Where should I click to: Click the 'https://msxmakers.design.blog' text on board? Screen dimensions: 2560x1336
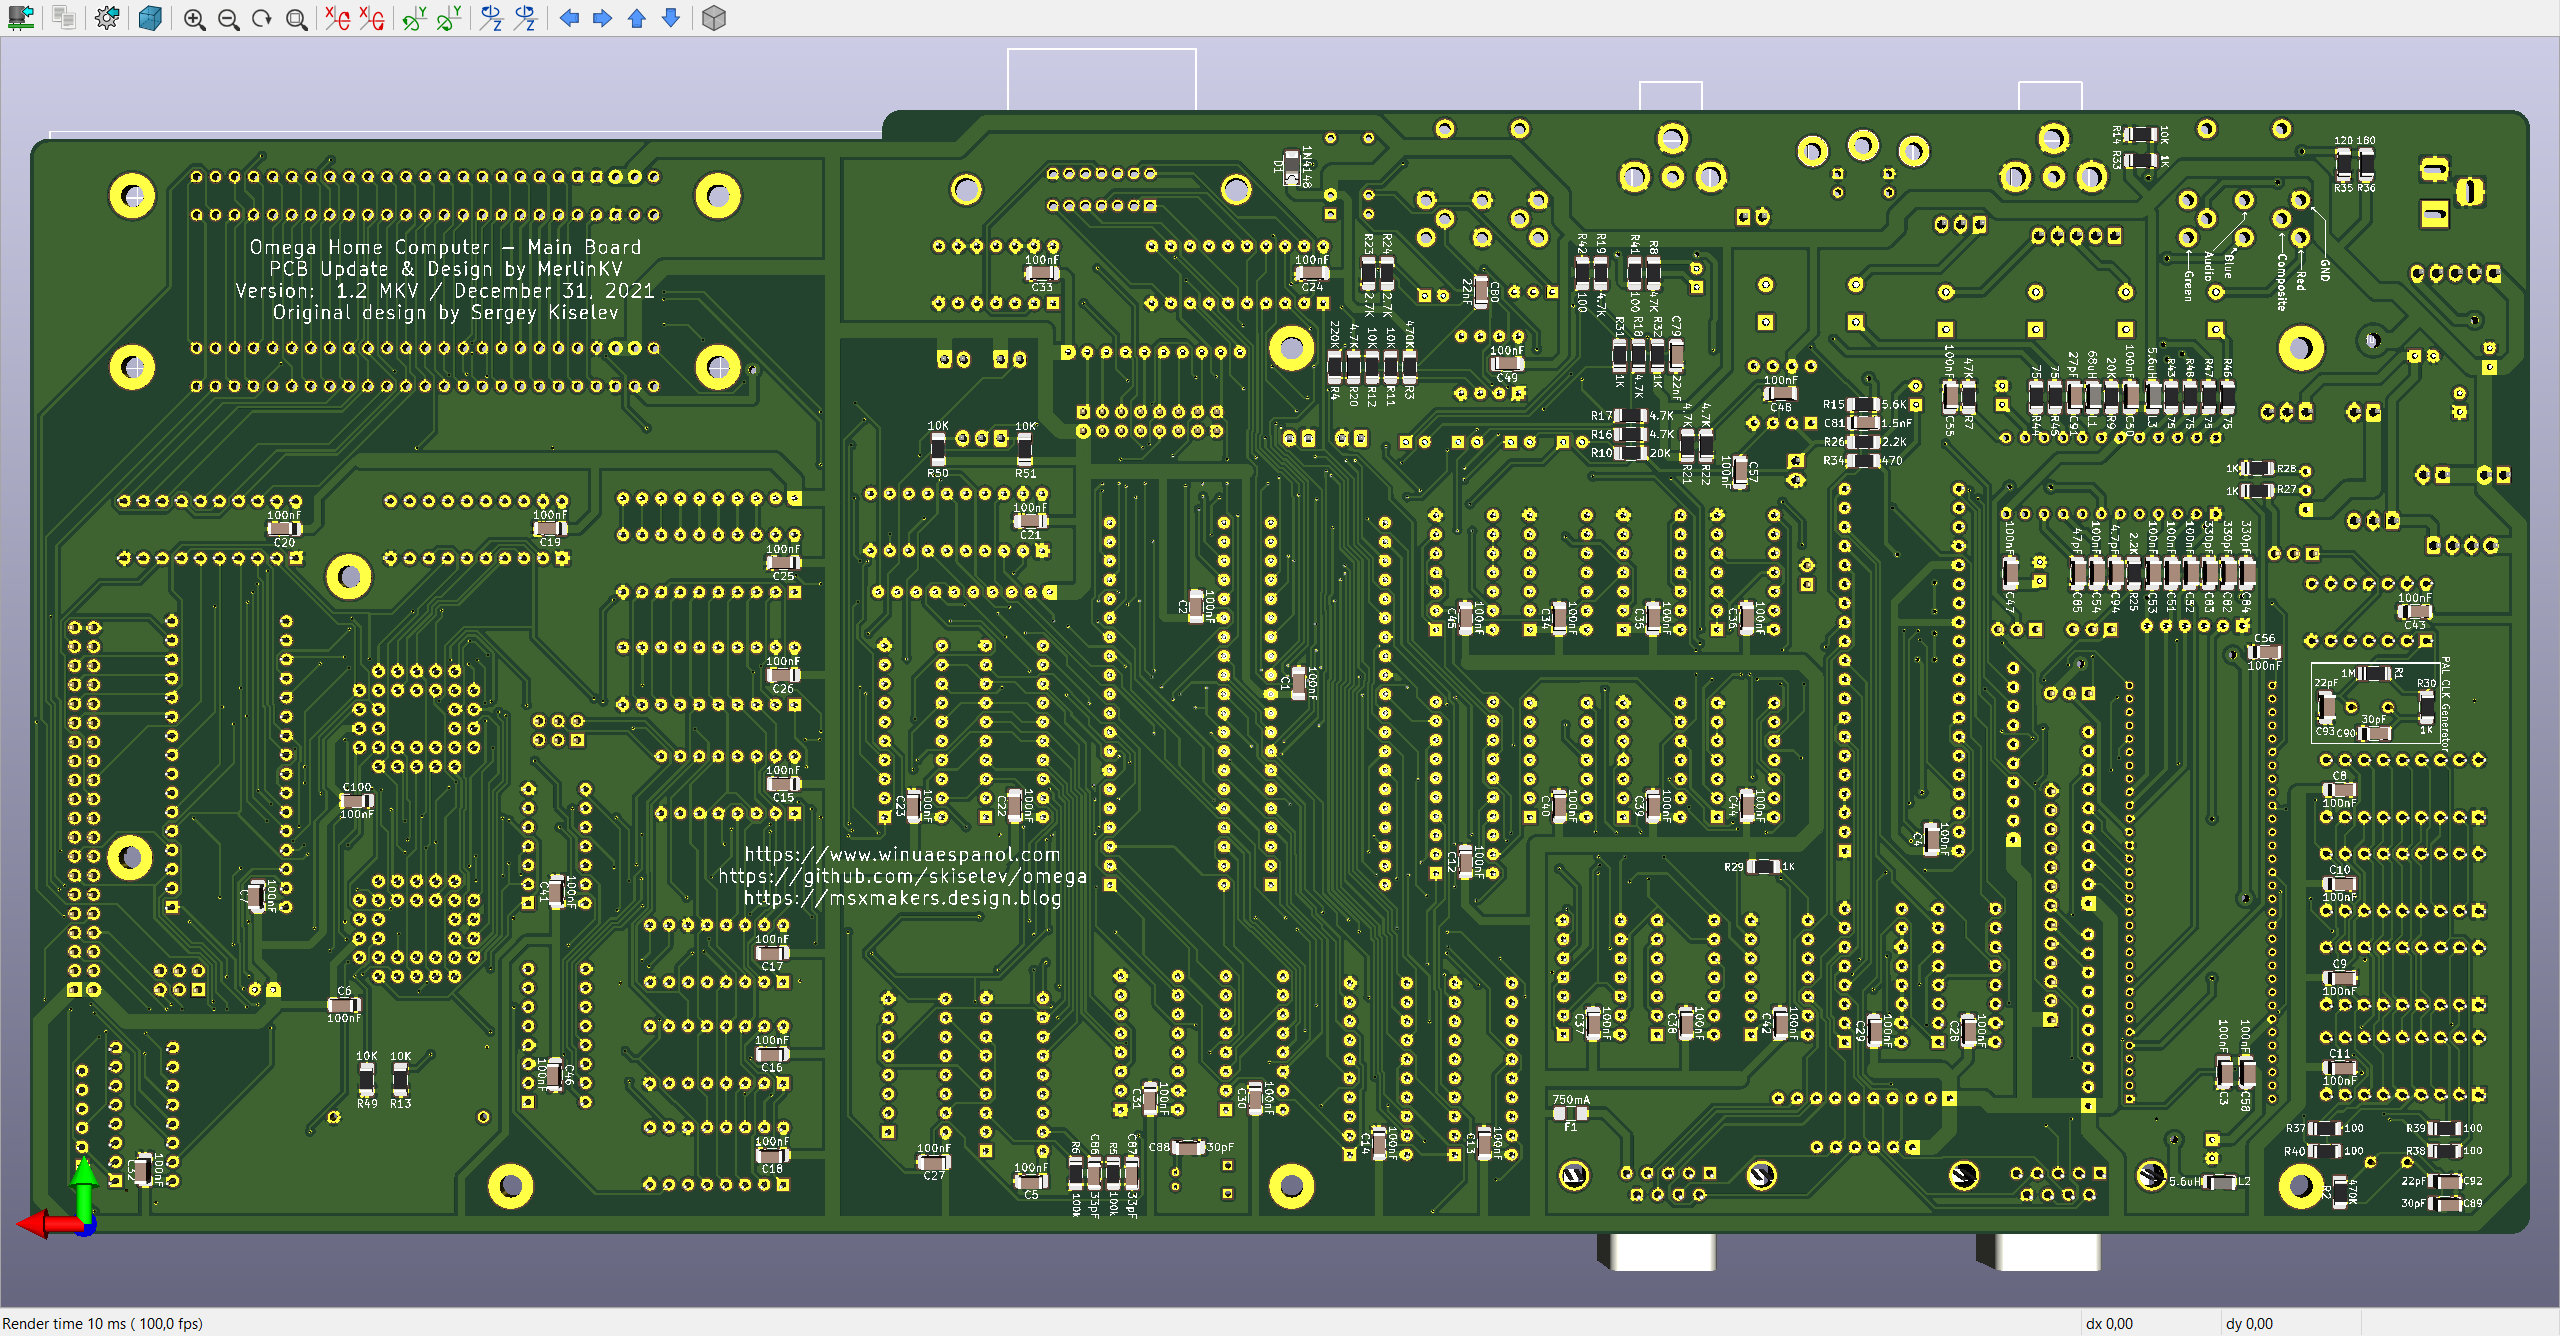coord(902,898)
